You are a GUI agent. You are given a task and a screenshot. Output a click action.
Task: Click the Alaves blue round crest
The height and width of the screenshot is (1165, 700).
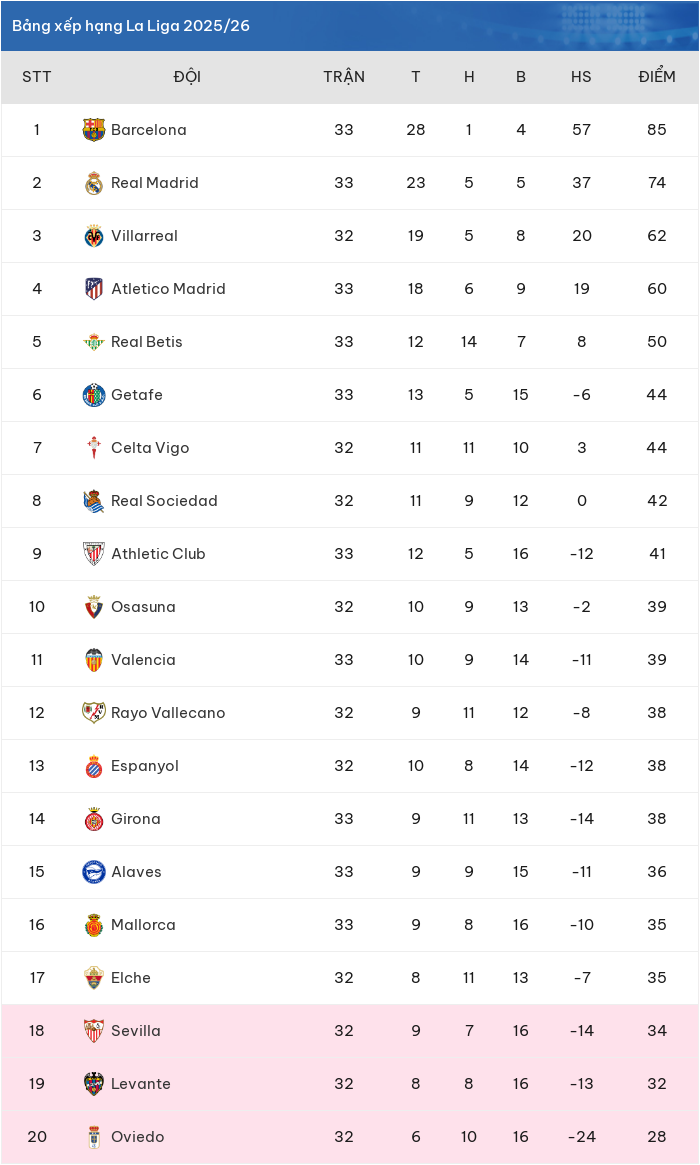94,872
